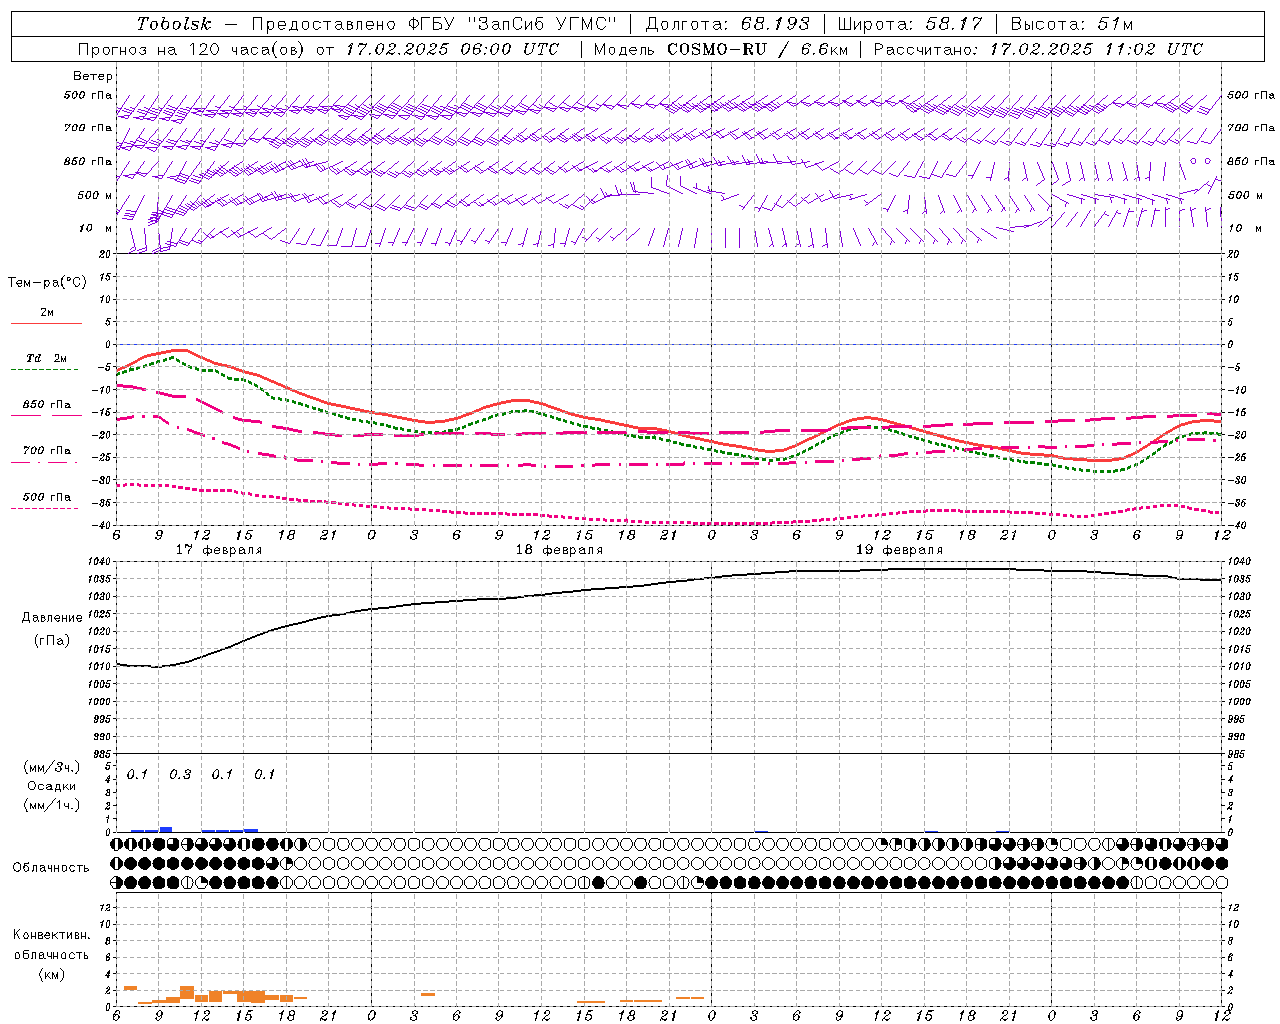
Task: Click the "Давление" pressure panel label
Action: tap(50, 618)
